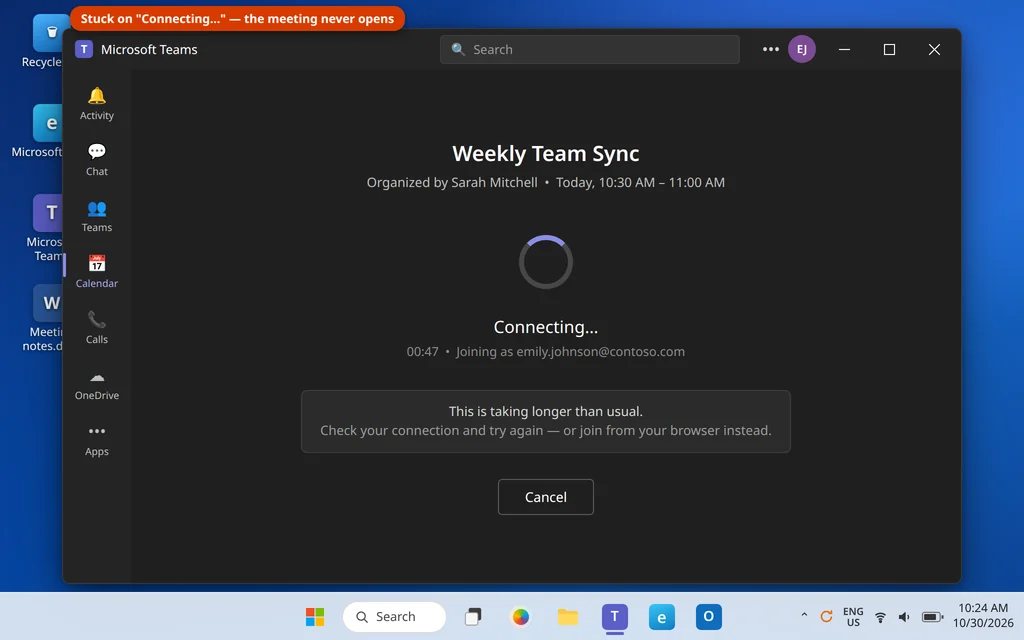Launch the colorful Copilot taskbar icon
Viewport: 1024px width, 640px height.
pyautogui.click(x=520, y=616)
